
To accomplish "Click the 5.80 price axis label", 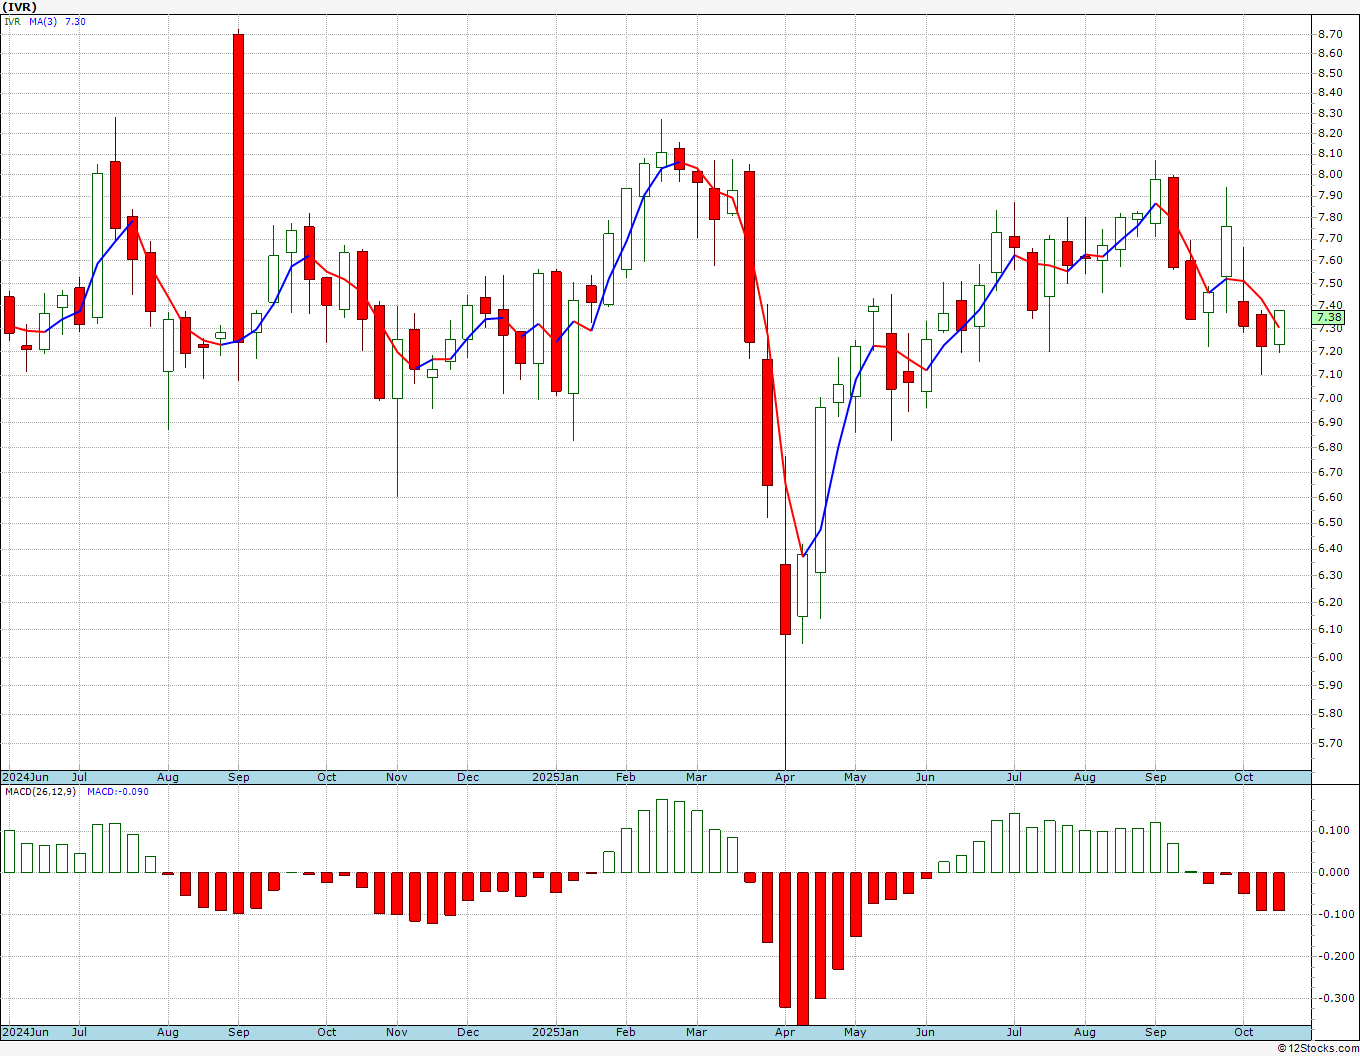I will (1330, 714).
